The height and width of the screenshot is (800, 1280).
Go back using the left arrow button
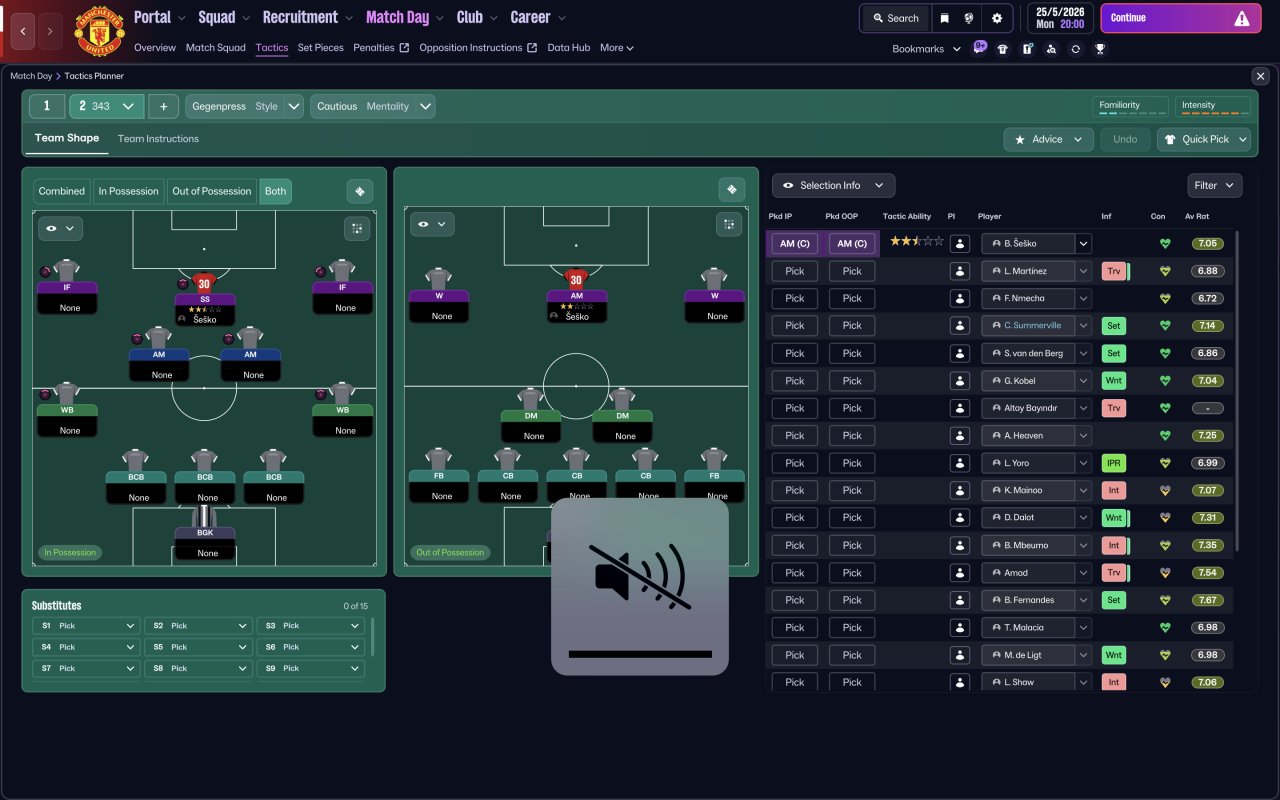coord(23,31)
